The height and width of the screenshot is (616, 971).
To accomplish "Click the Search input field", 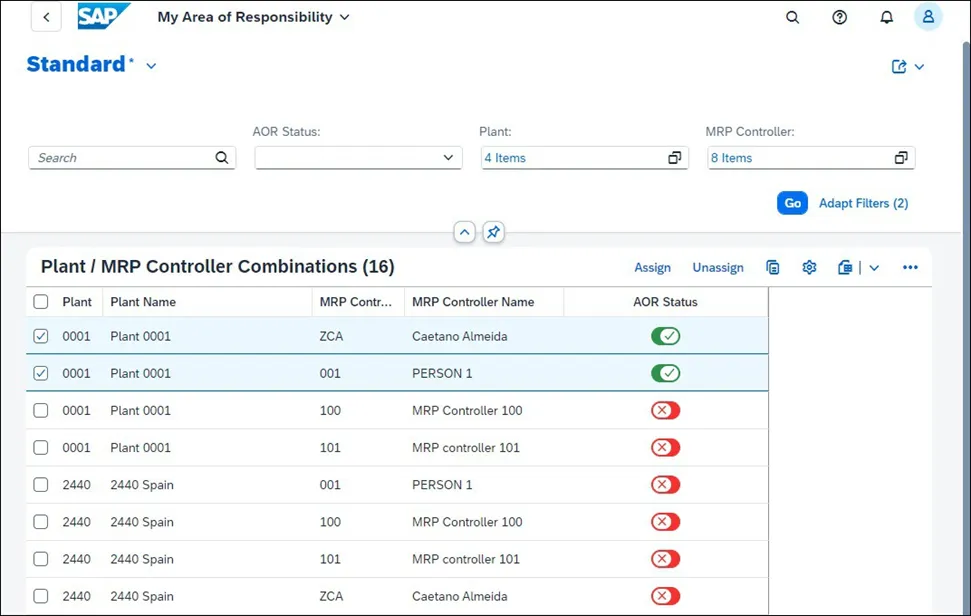I will pyautogui.click(x=122, y=158).
